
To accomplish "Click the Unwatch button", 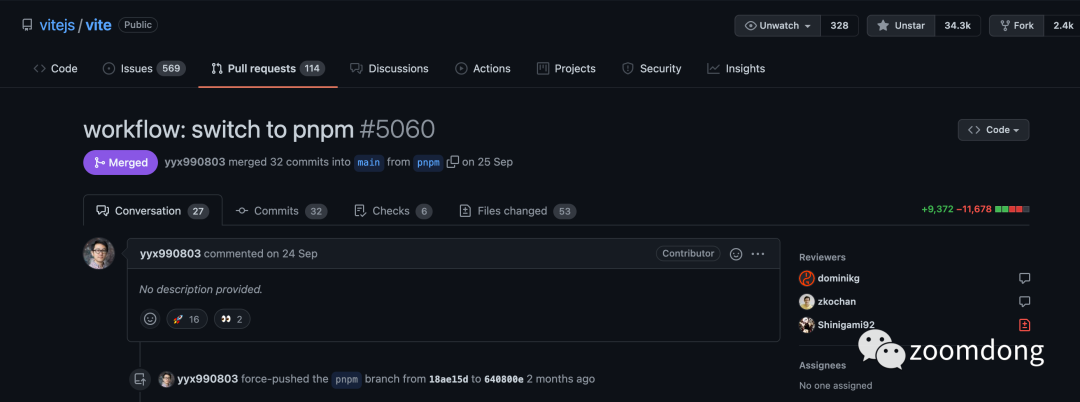I will [778, 26].
